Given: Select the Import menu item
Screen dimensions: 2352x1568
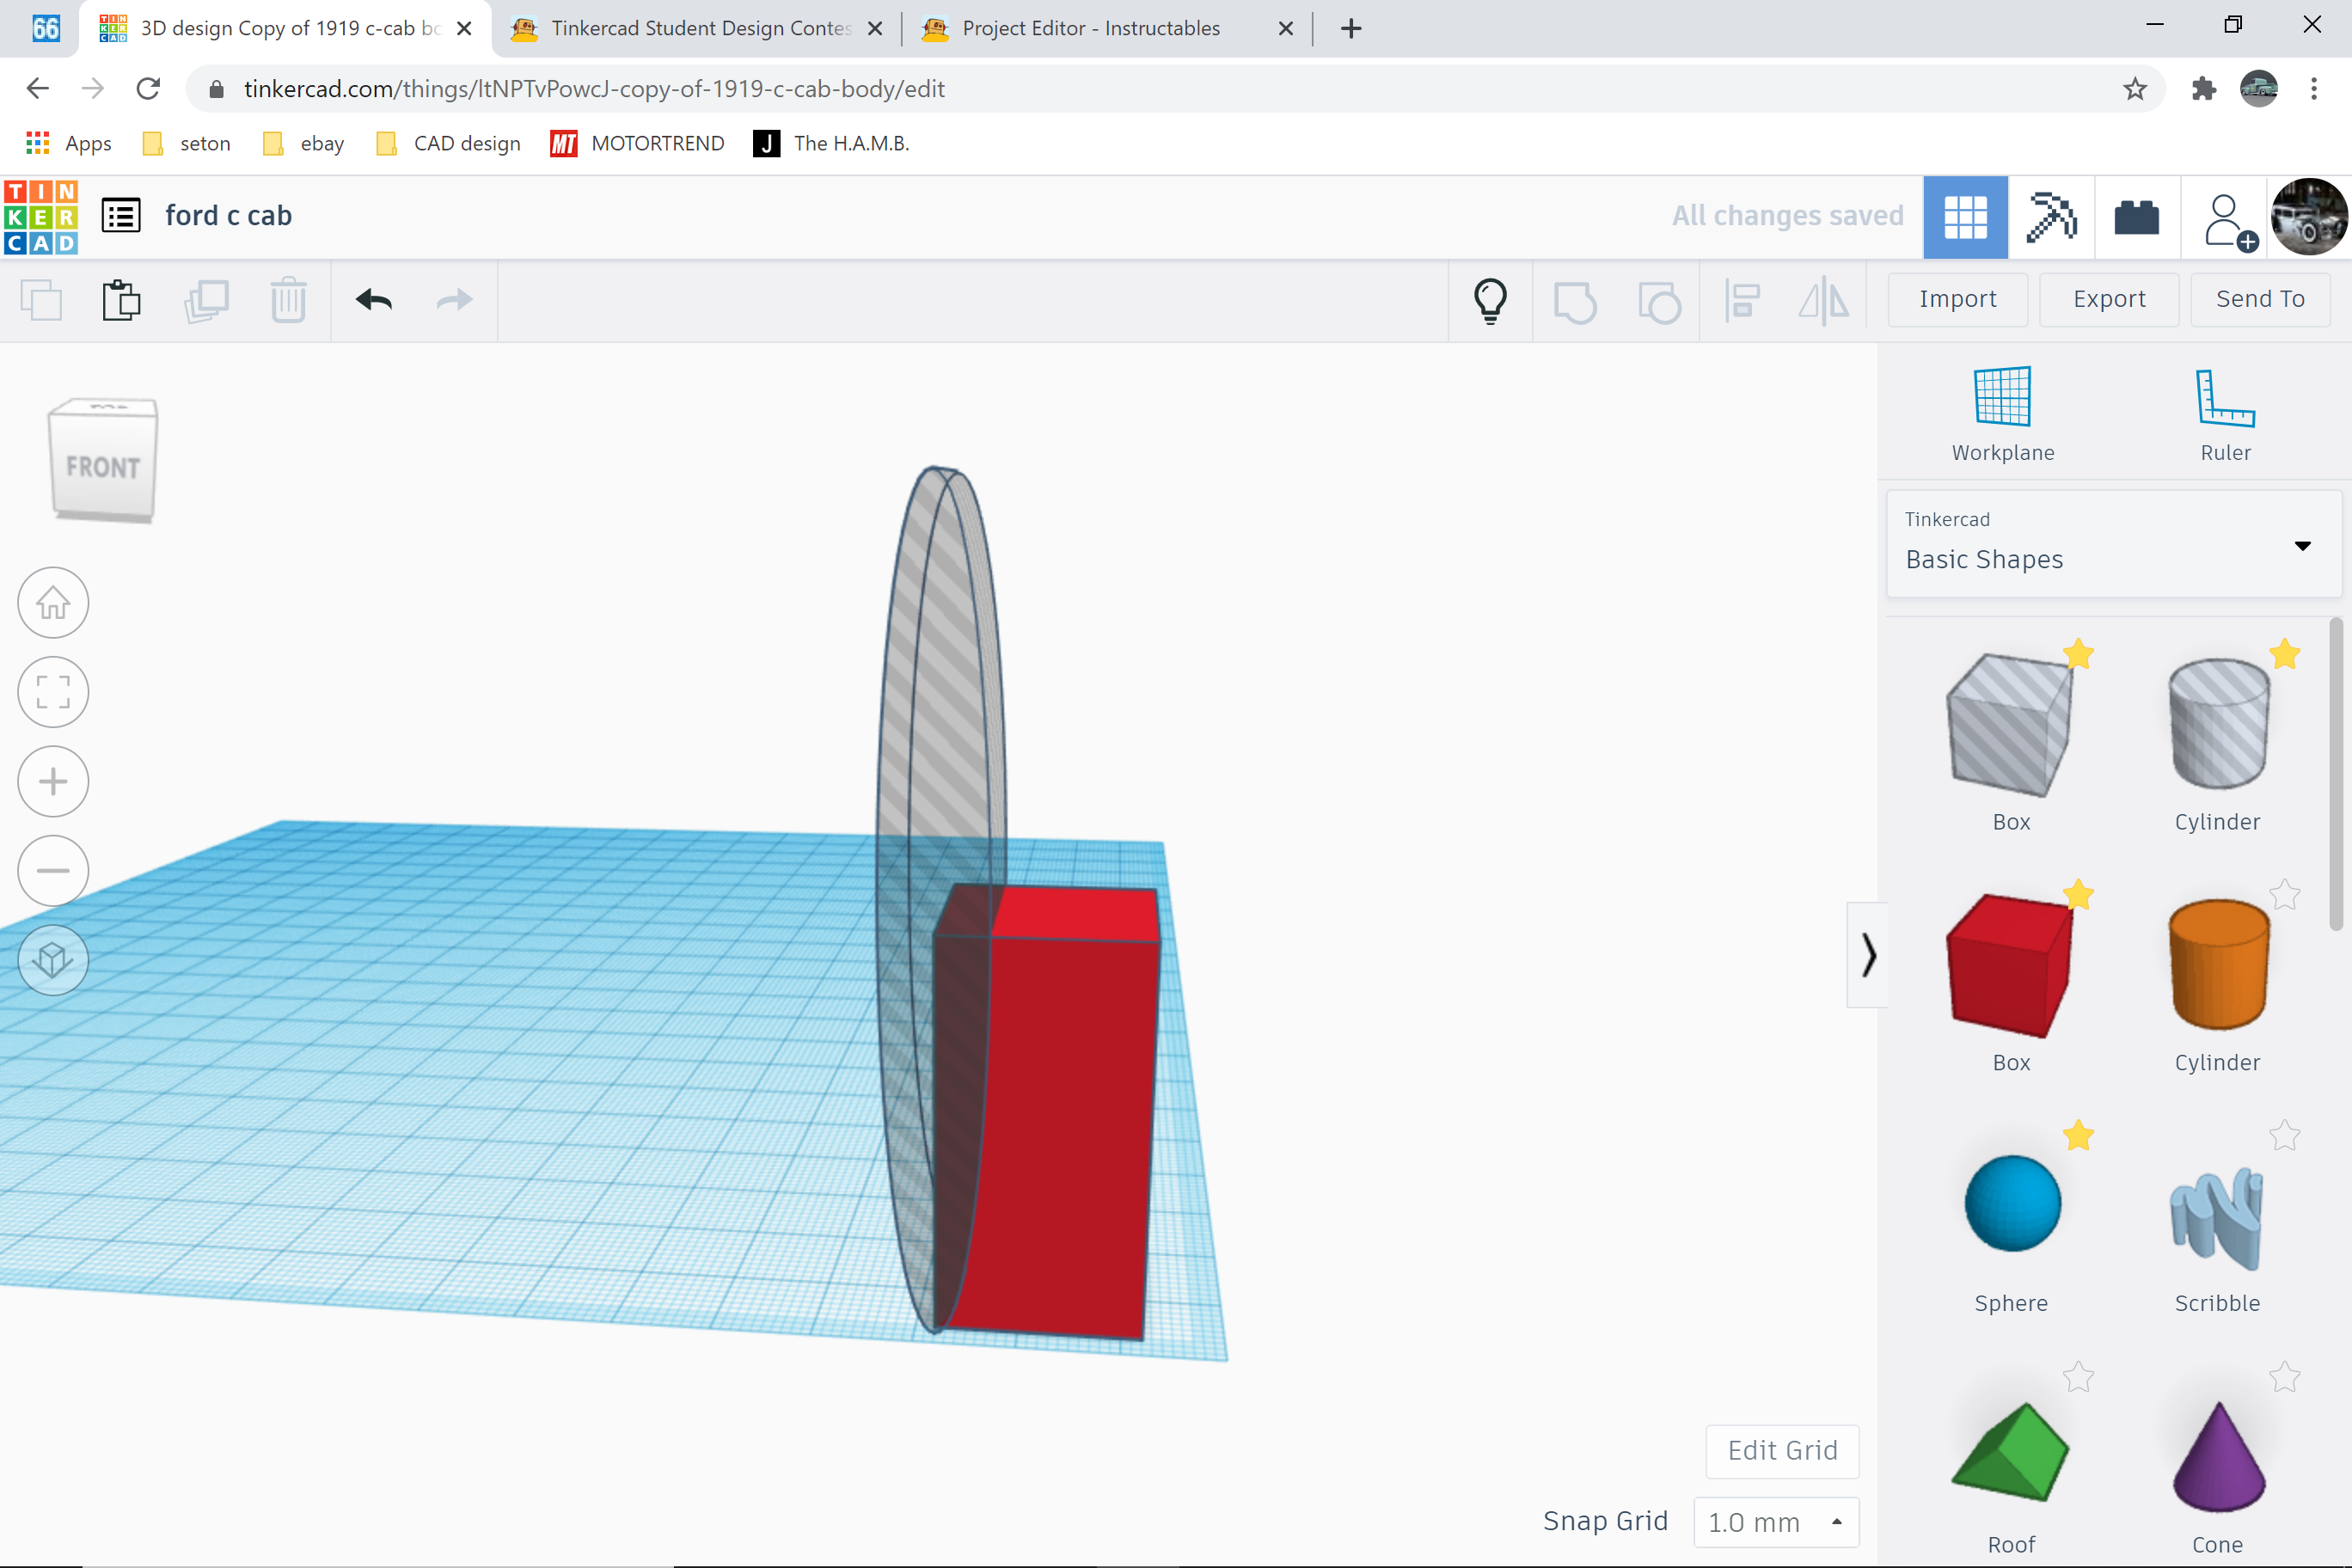Looking at the screenshot, I should pyautogui.click(x=1957, y=299).
